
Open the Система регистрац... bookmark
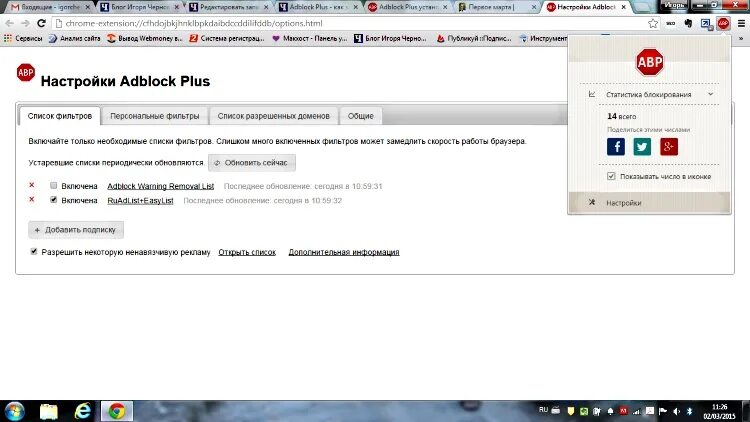point(227,38)
